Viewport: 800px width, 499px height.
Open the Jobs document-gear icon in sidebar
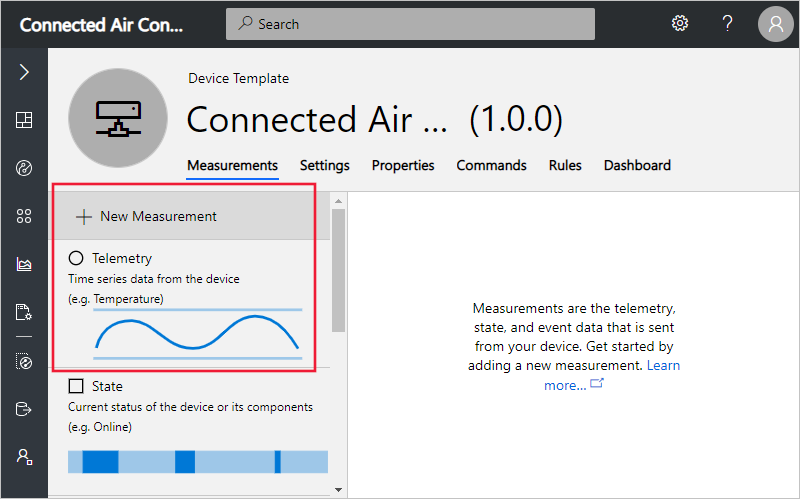tap(24, 312)
